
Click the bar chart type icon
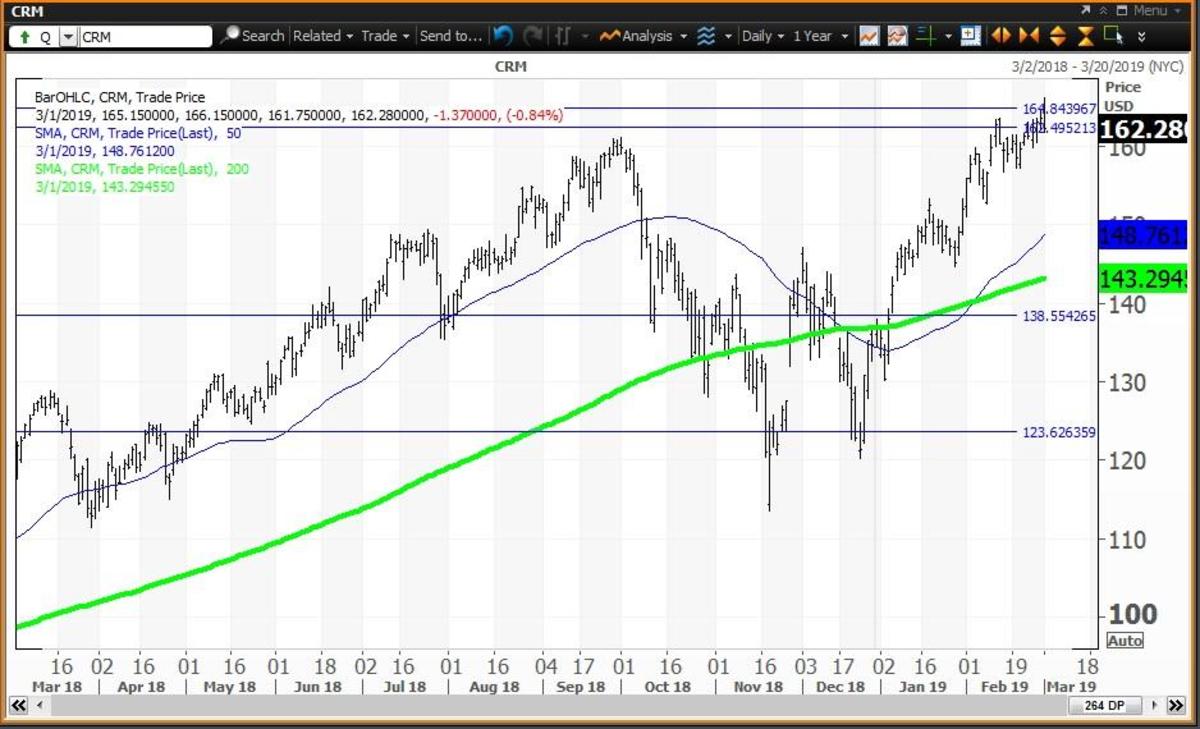tap(562, 36)
